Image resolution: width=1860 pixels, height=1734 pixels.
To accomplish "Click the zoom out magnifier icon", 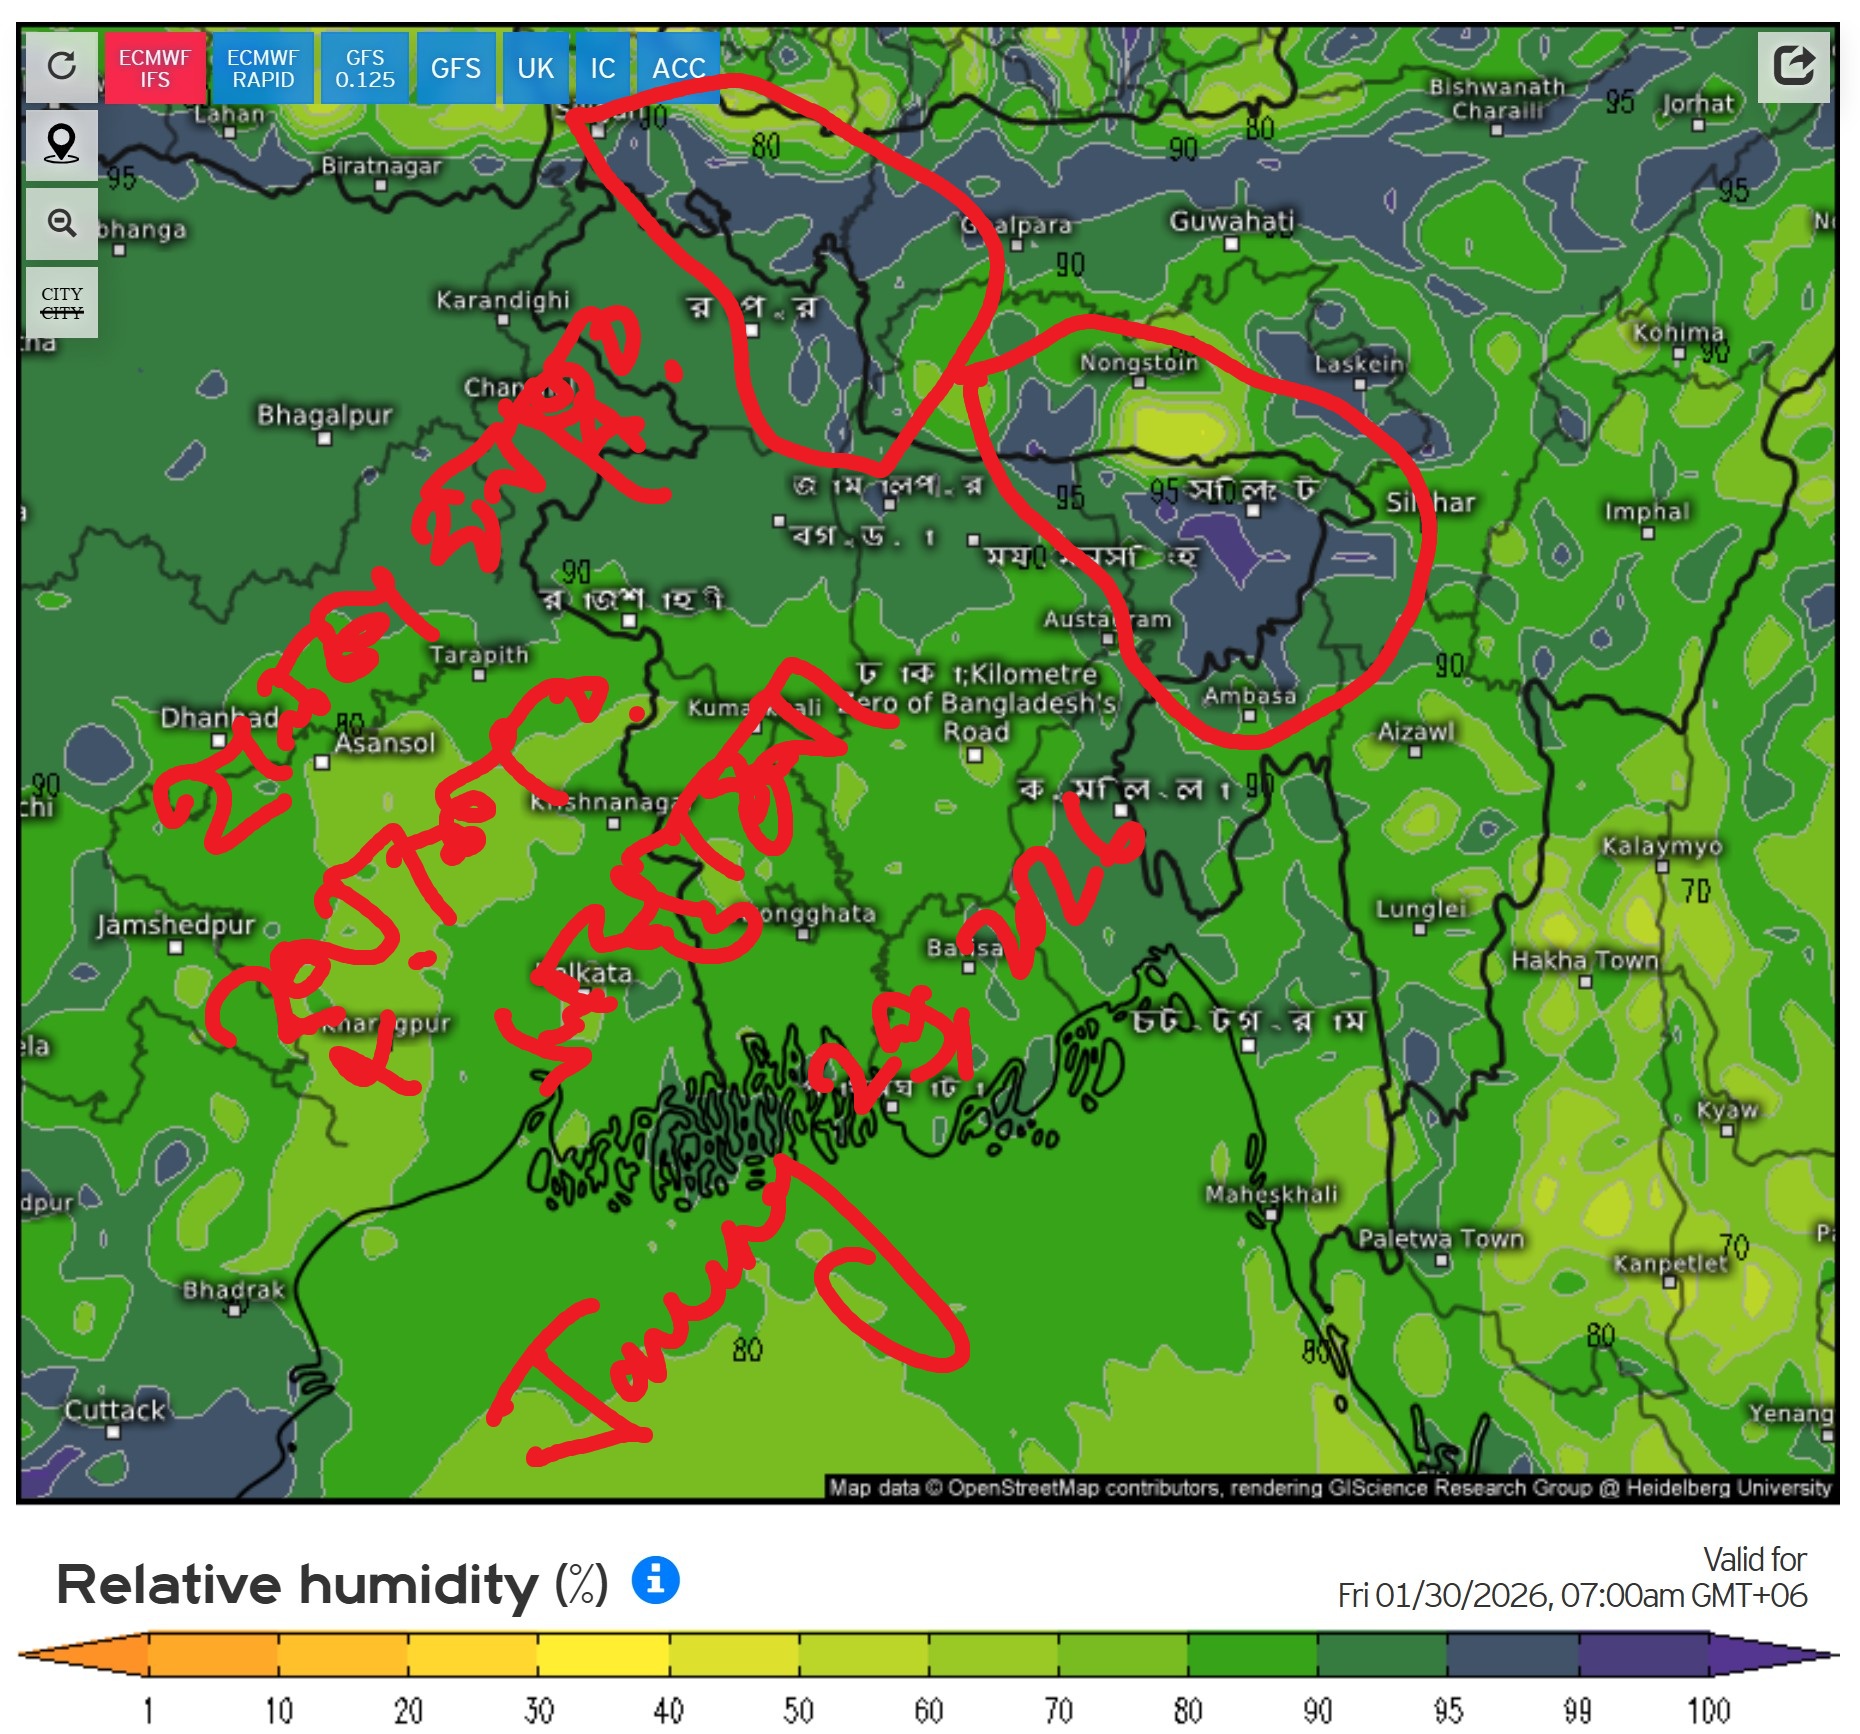I will coord(61,223).
